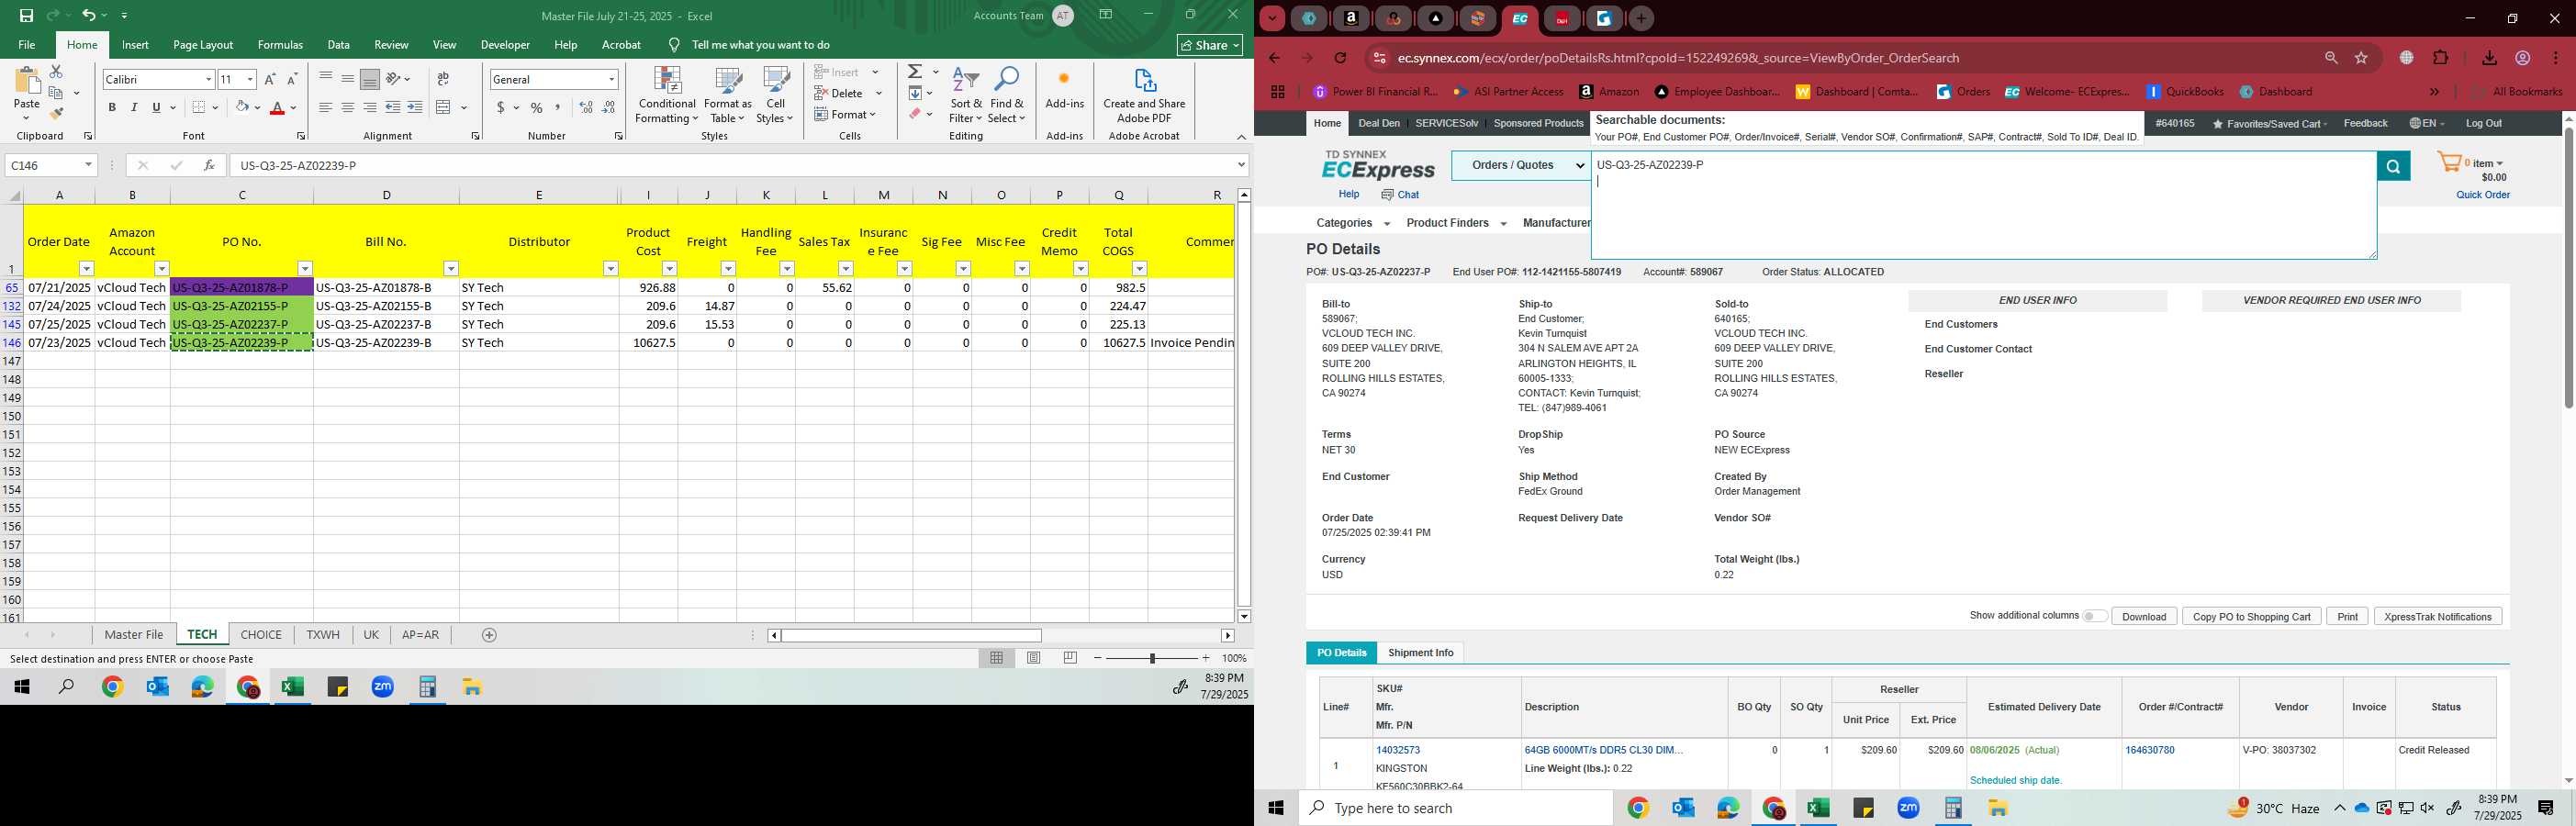Switch to the Shipment Info tab
This screenshot has height=826, width=2576.
(1420, 653)
